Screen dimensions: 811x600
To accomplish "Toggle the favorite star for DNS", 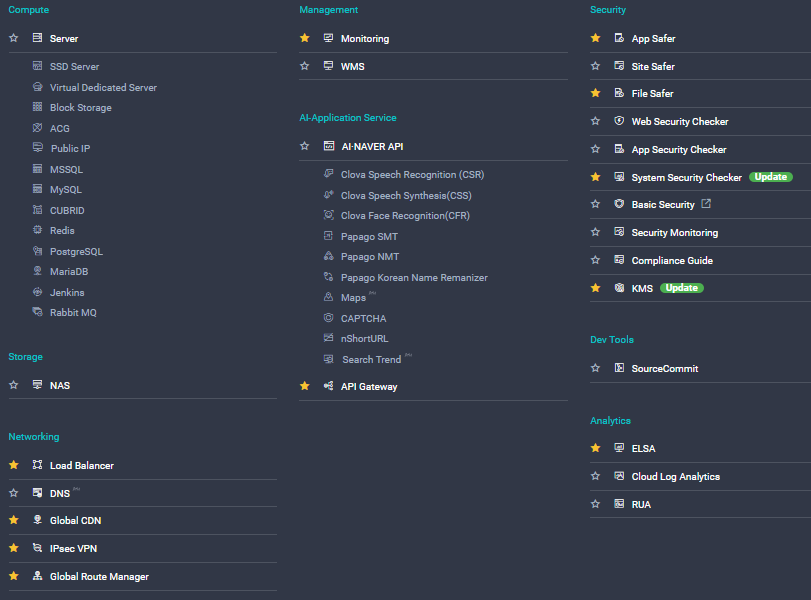I will tap(14, 493).
